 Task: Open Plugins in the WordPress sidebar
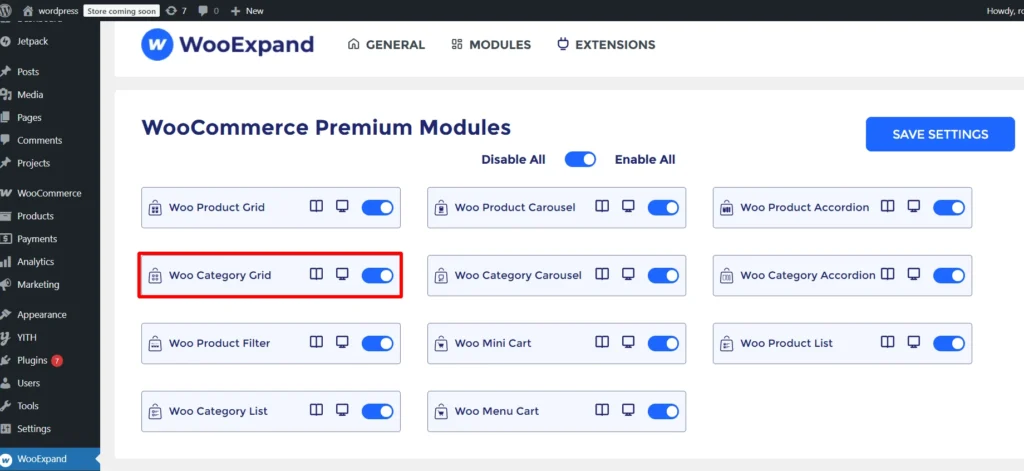click(x=32, y=360)
